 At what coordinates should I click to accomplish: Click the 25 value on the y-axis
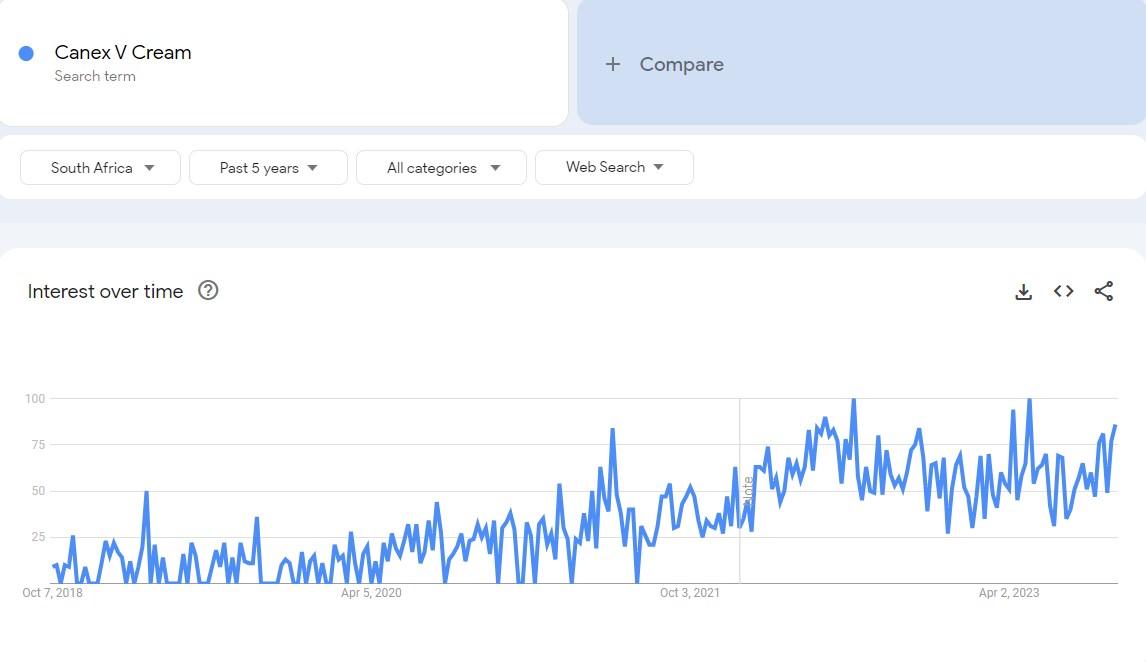(38, 537)
